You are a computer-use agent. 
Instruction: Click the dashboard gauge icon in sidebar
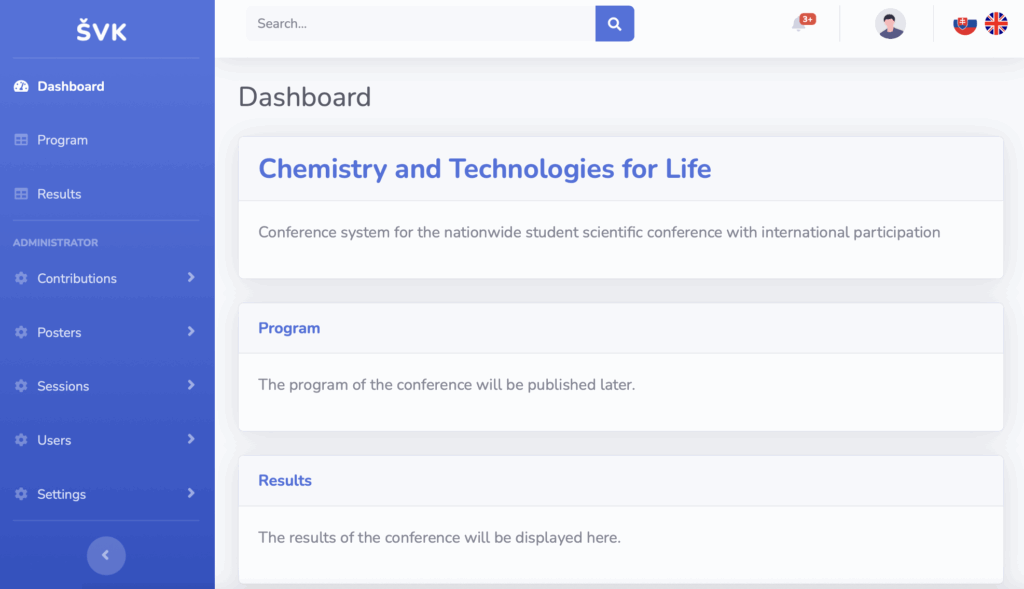pos(21,86)
